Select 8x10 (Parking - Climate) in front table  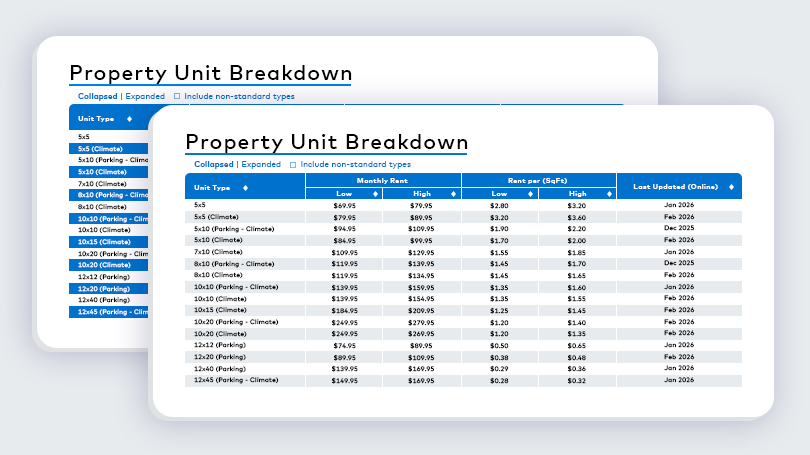tap(463, 263)
